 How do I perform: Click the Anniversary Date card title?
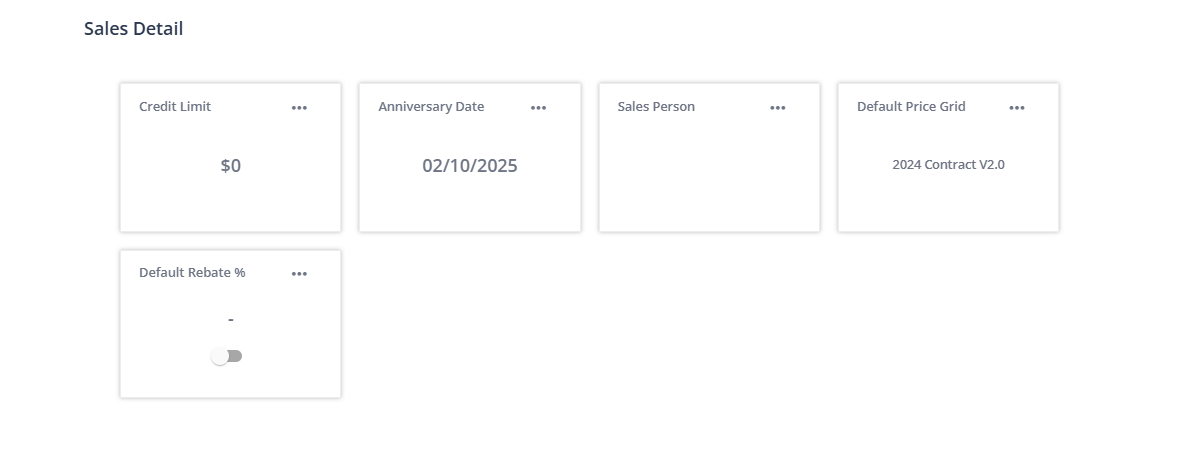click(431, 107)
